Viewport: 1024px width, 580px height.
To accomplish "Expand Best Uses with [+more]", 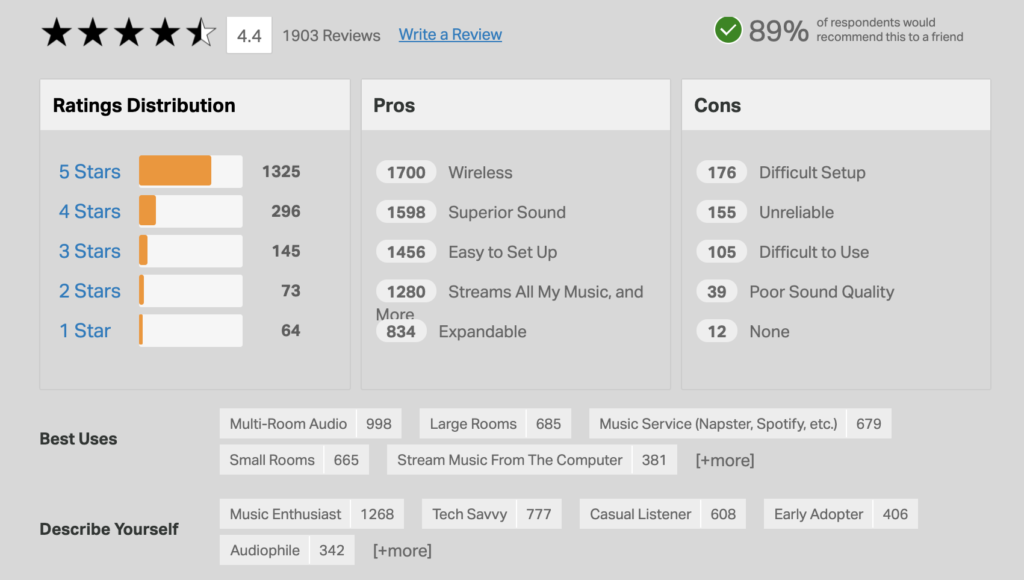I will pyautogui.click(x=725, y=460).
